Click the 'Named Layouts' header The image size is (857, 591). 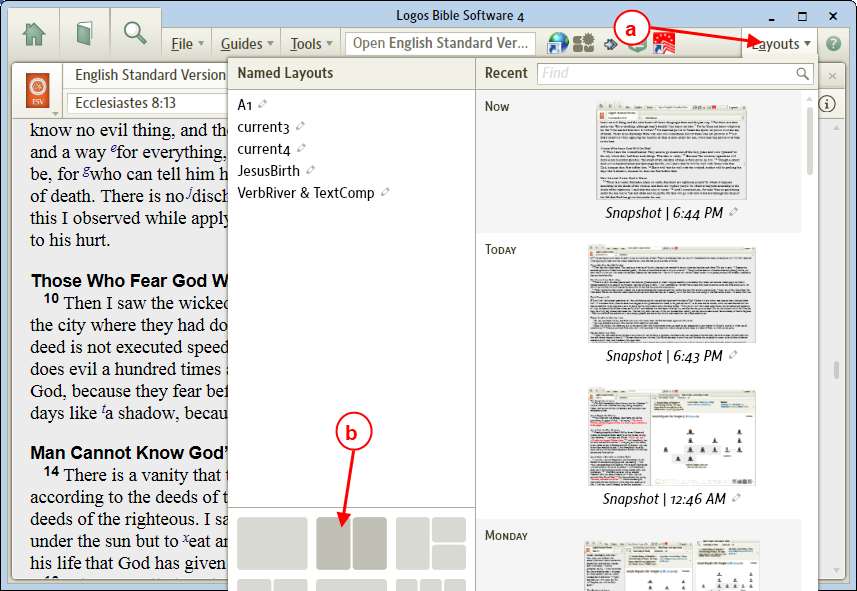[x=285, y=73]
